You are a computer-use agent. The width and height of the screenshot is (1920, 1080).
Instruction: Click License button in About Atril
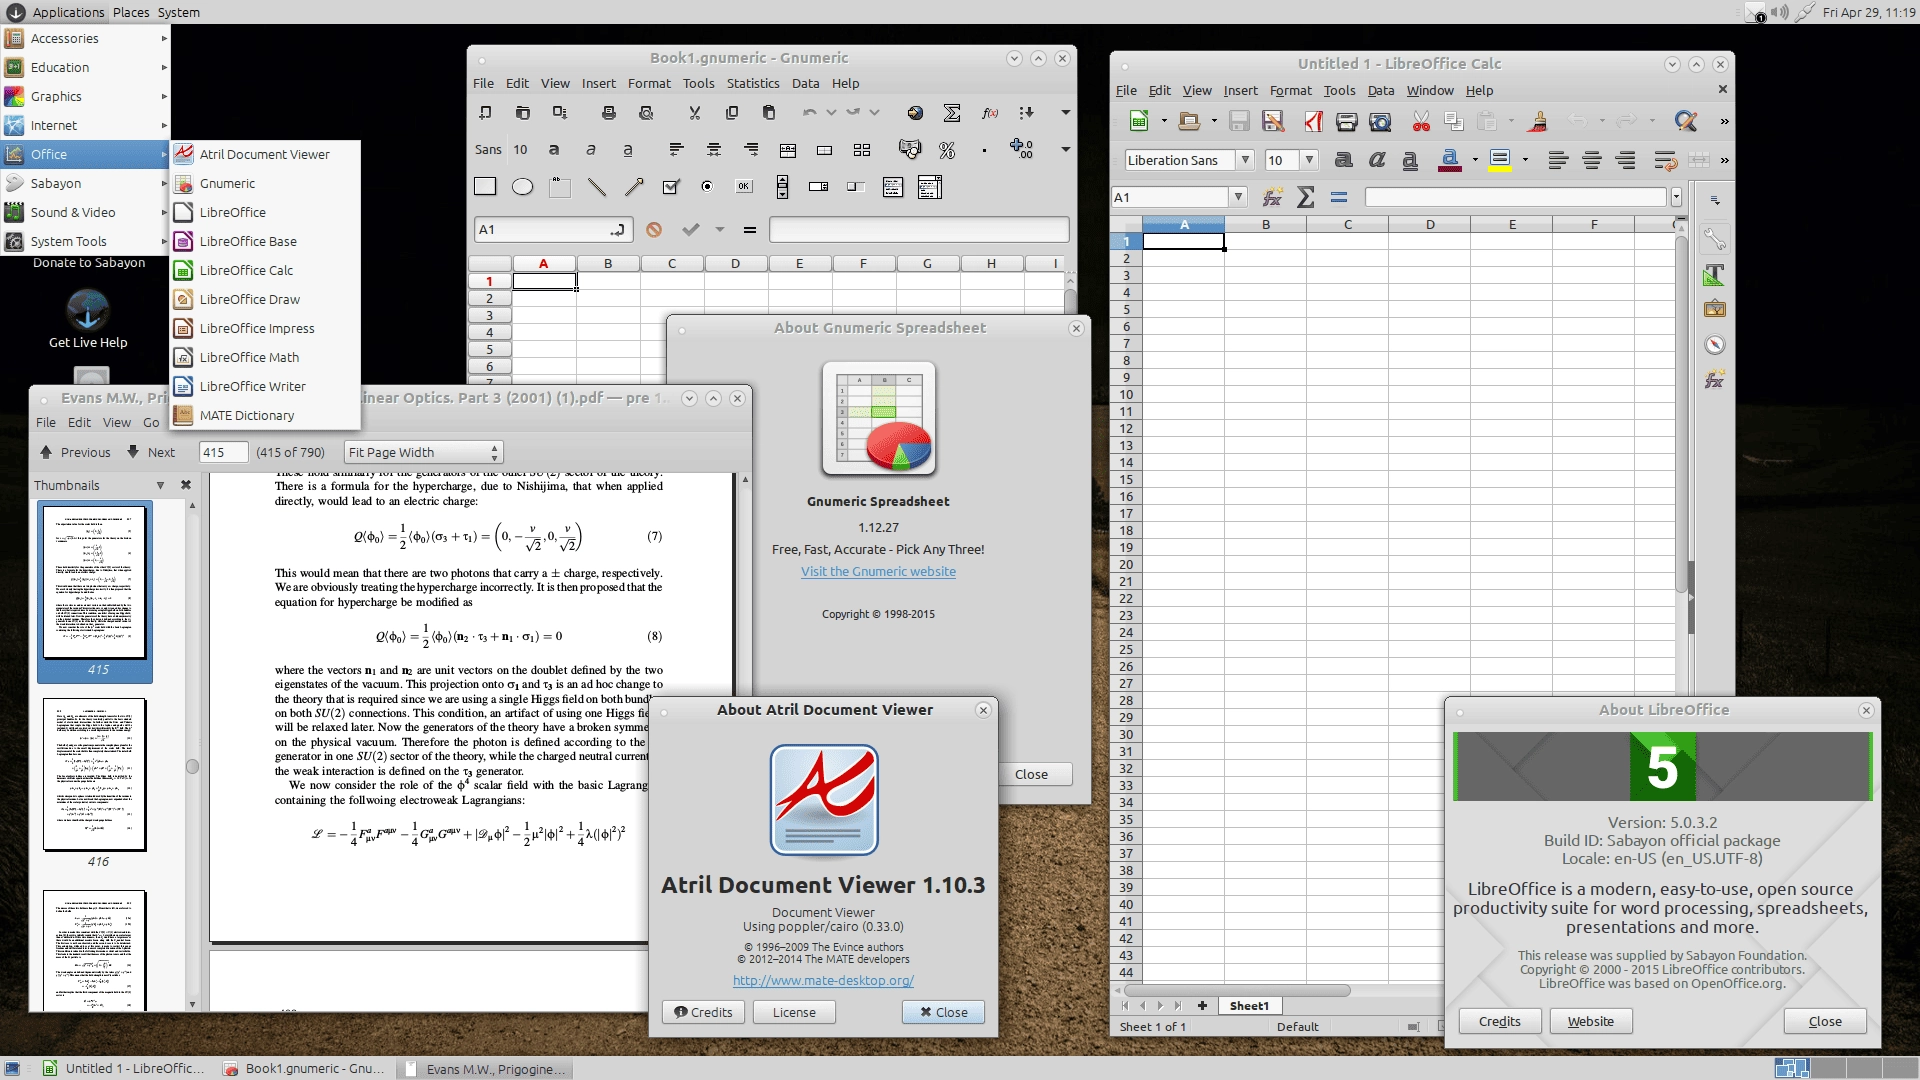click(794, 1013)
